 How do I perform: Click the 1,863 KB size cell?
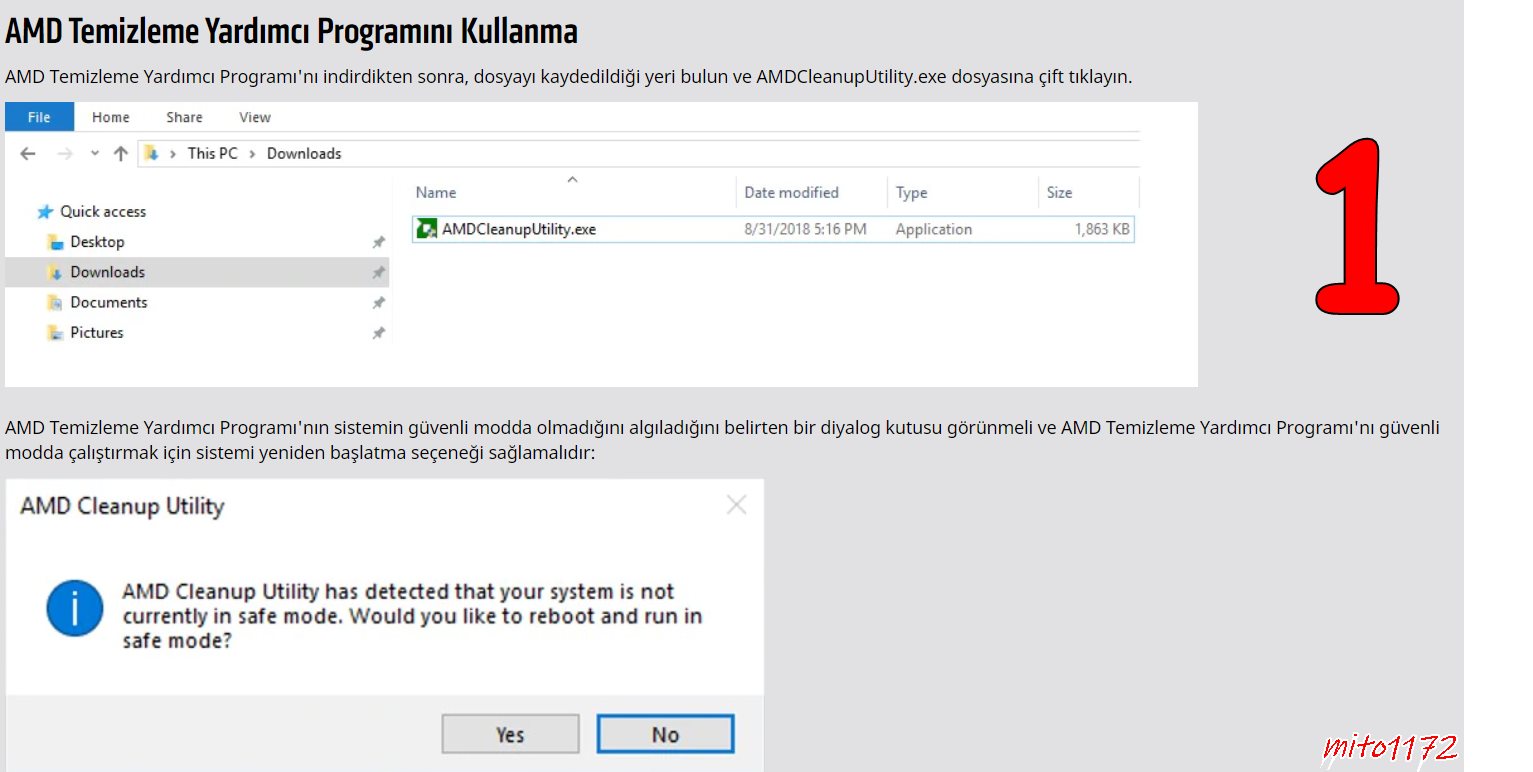tap(1102, 229)
